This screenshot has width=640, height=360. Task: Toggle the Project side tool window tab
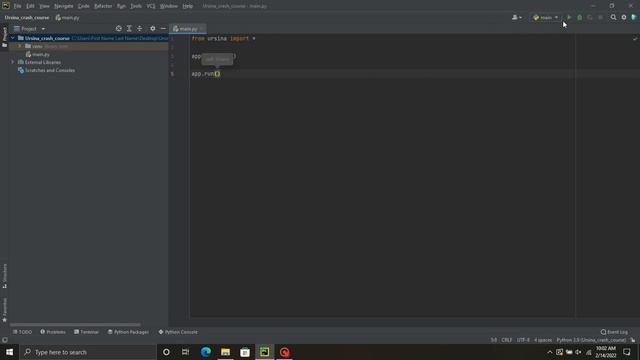click(4, 37)
